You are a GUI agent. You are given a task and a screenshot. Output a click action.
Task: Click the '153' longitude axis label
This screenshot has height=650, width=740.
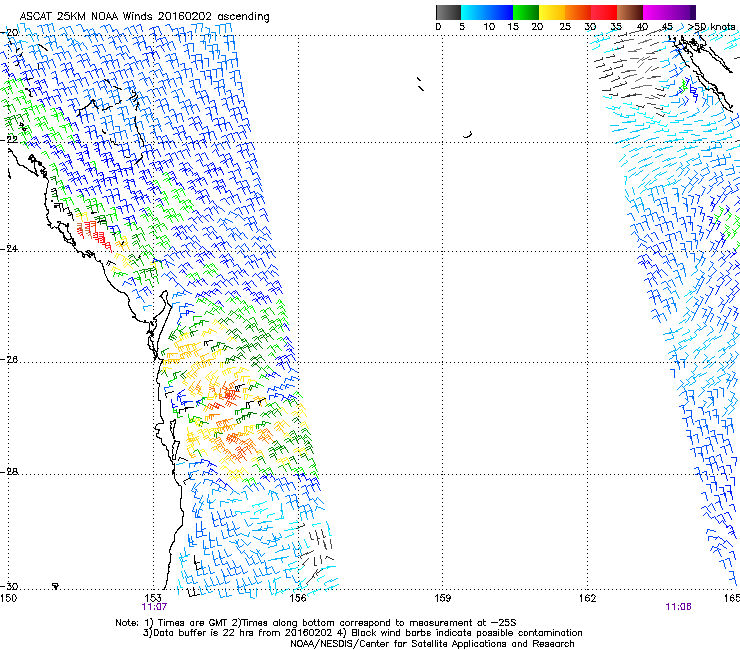pos(153,598)
